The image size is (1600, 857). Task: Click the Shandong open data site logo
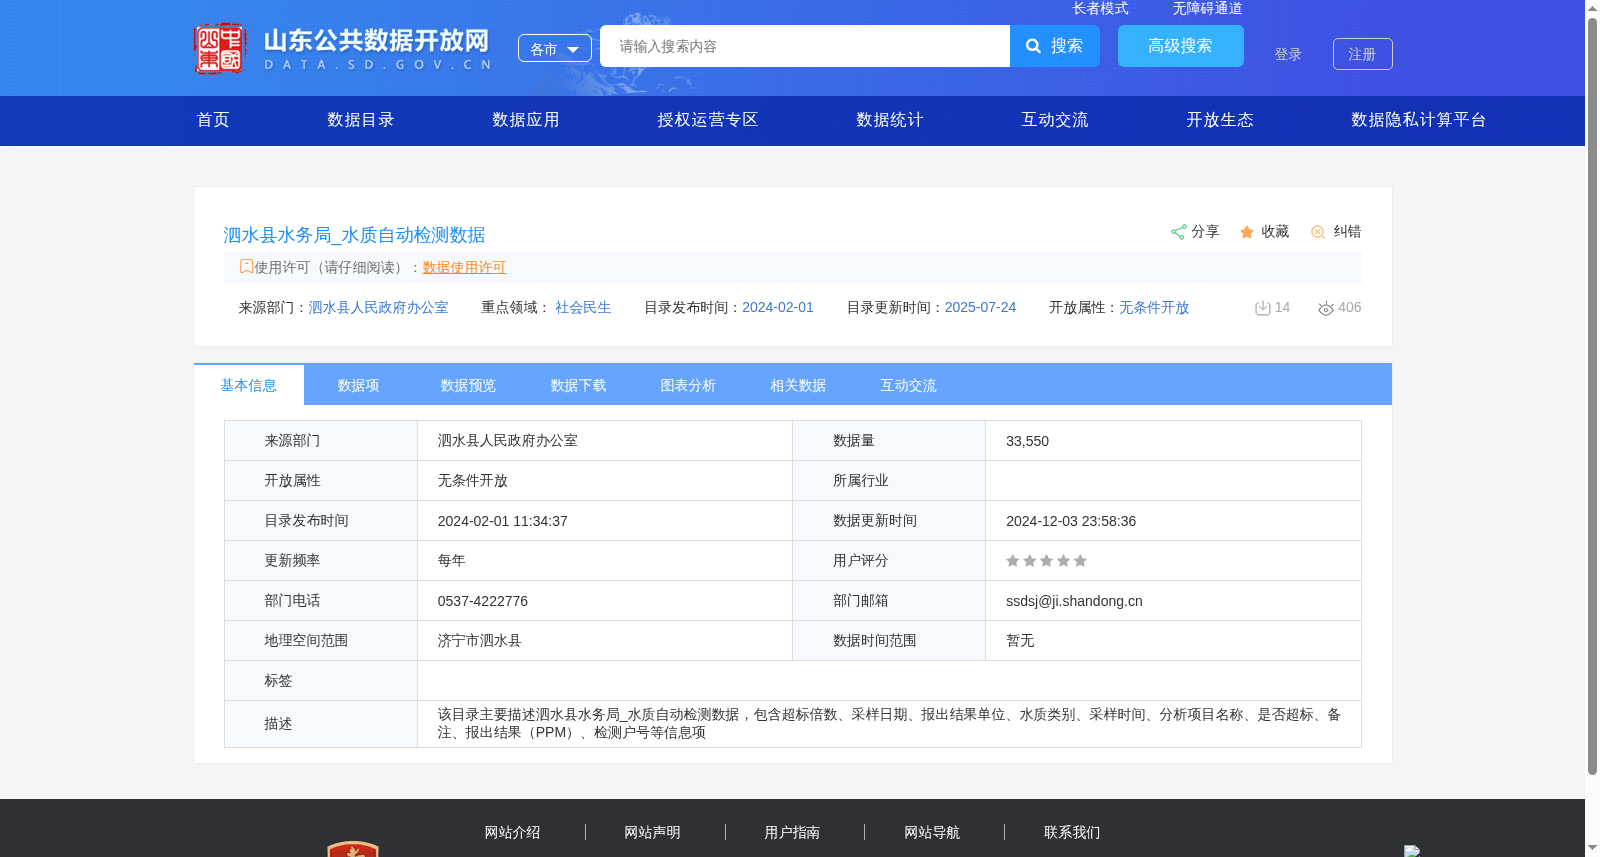tap(343, 48)
